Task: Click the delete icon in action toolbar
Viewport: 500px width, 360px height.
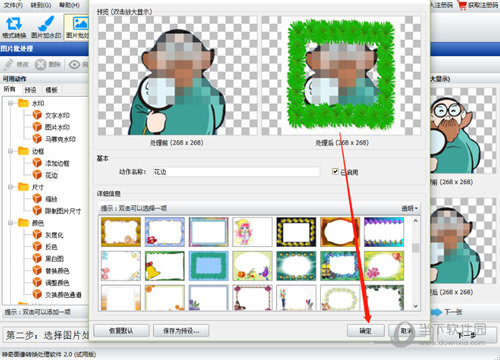Action: (x=41, y=64)
